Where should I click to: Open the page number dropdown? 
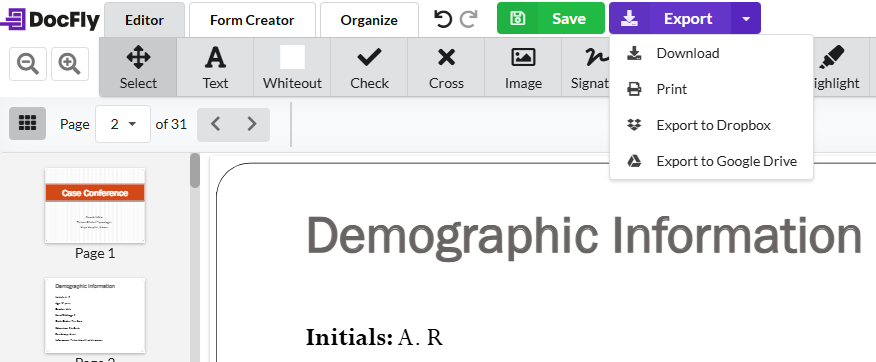tap(123, 124)
